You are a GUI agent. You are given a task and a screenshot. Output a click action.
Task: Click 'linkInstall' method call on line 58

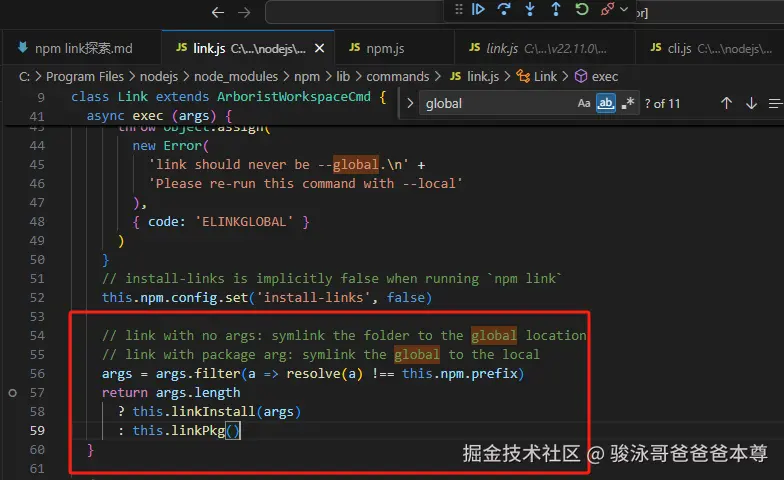click(214, 412)
